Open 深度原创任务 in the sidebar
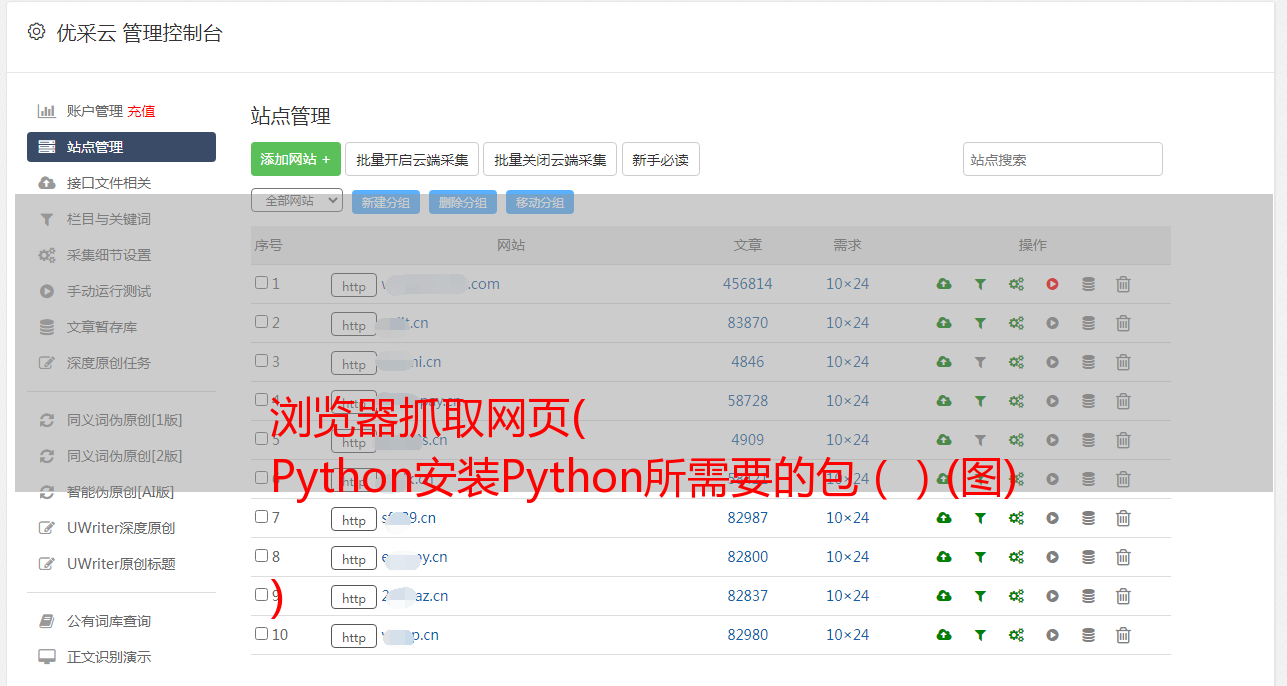This screenshot has height=686, width=1287. coord(109,363)
